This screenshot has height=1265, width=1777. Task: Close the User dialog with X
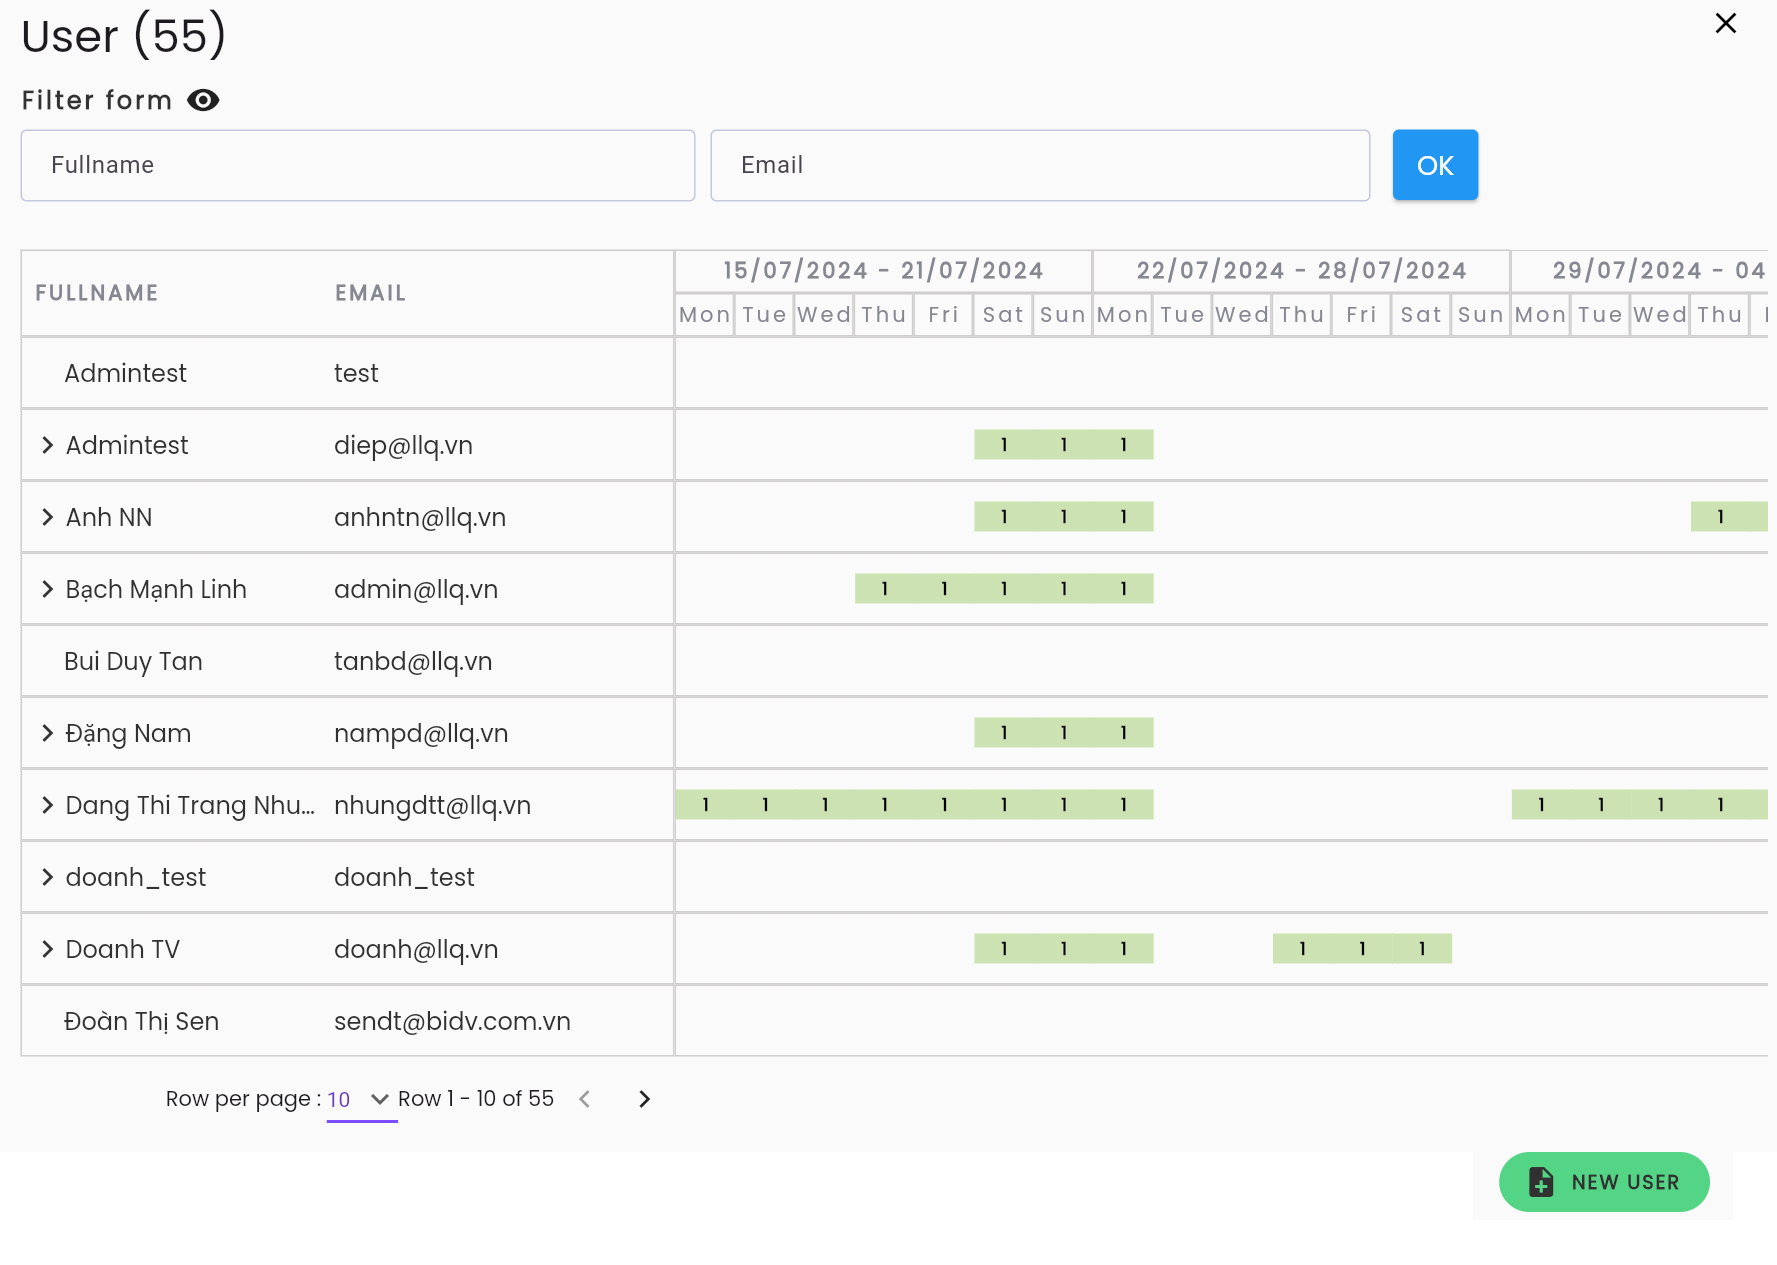[1725, 23]
